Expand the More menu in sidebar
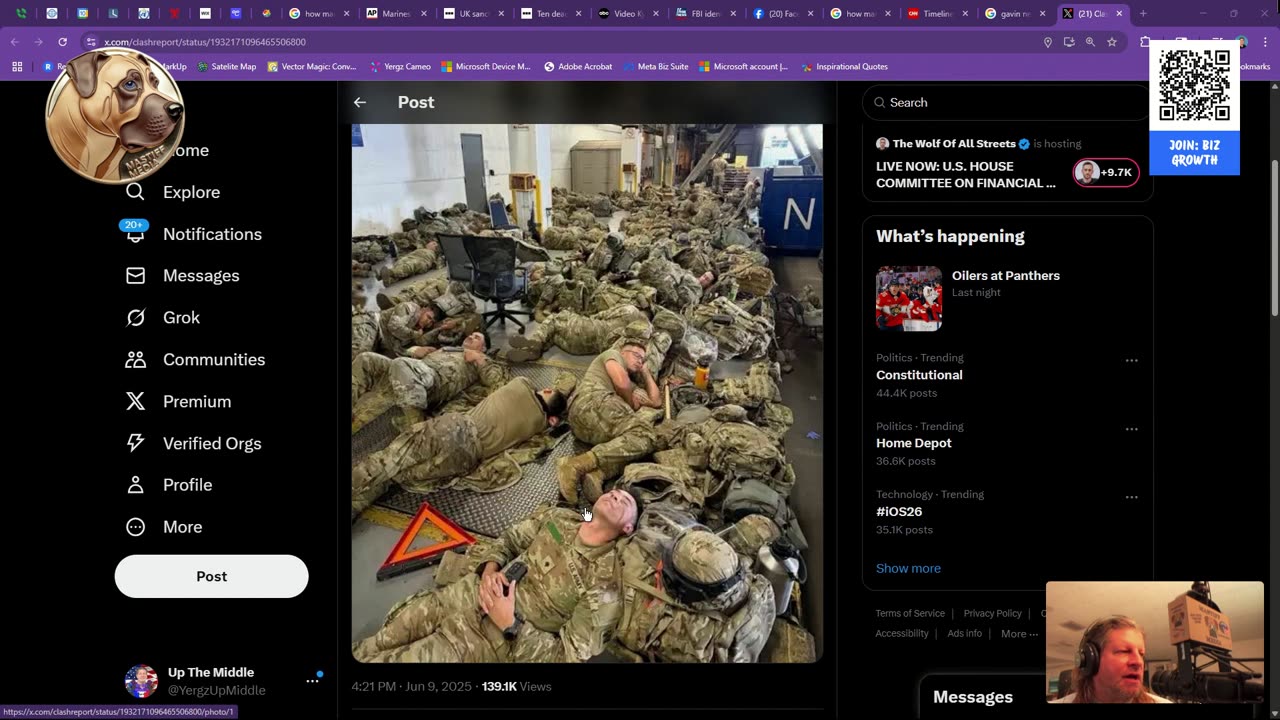 tap(136, 527)
